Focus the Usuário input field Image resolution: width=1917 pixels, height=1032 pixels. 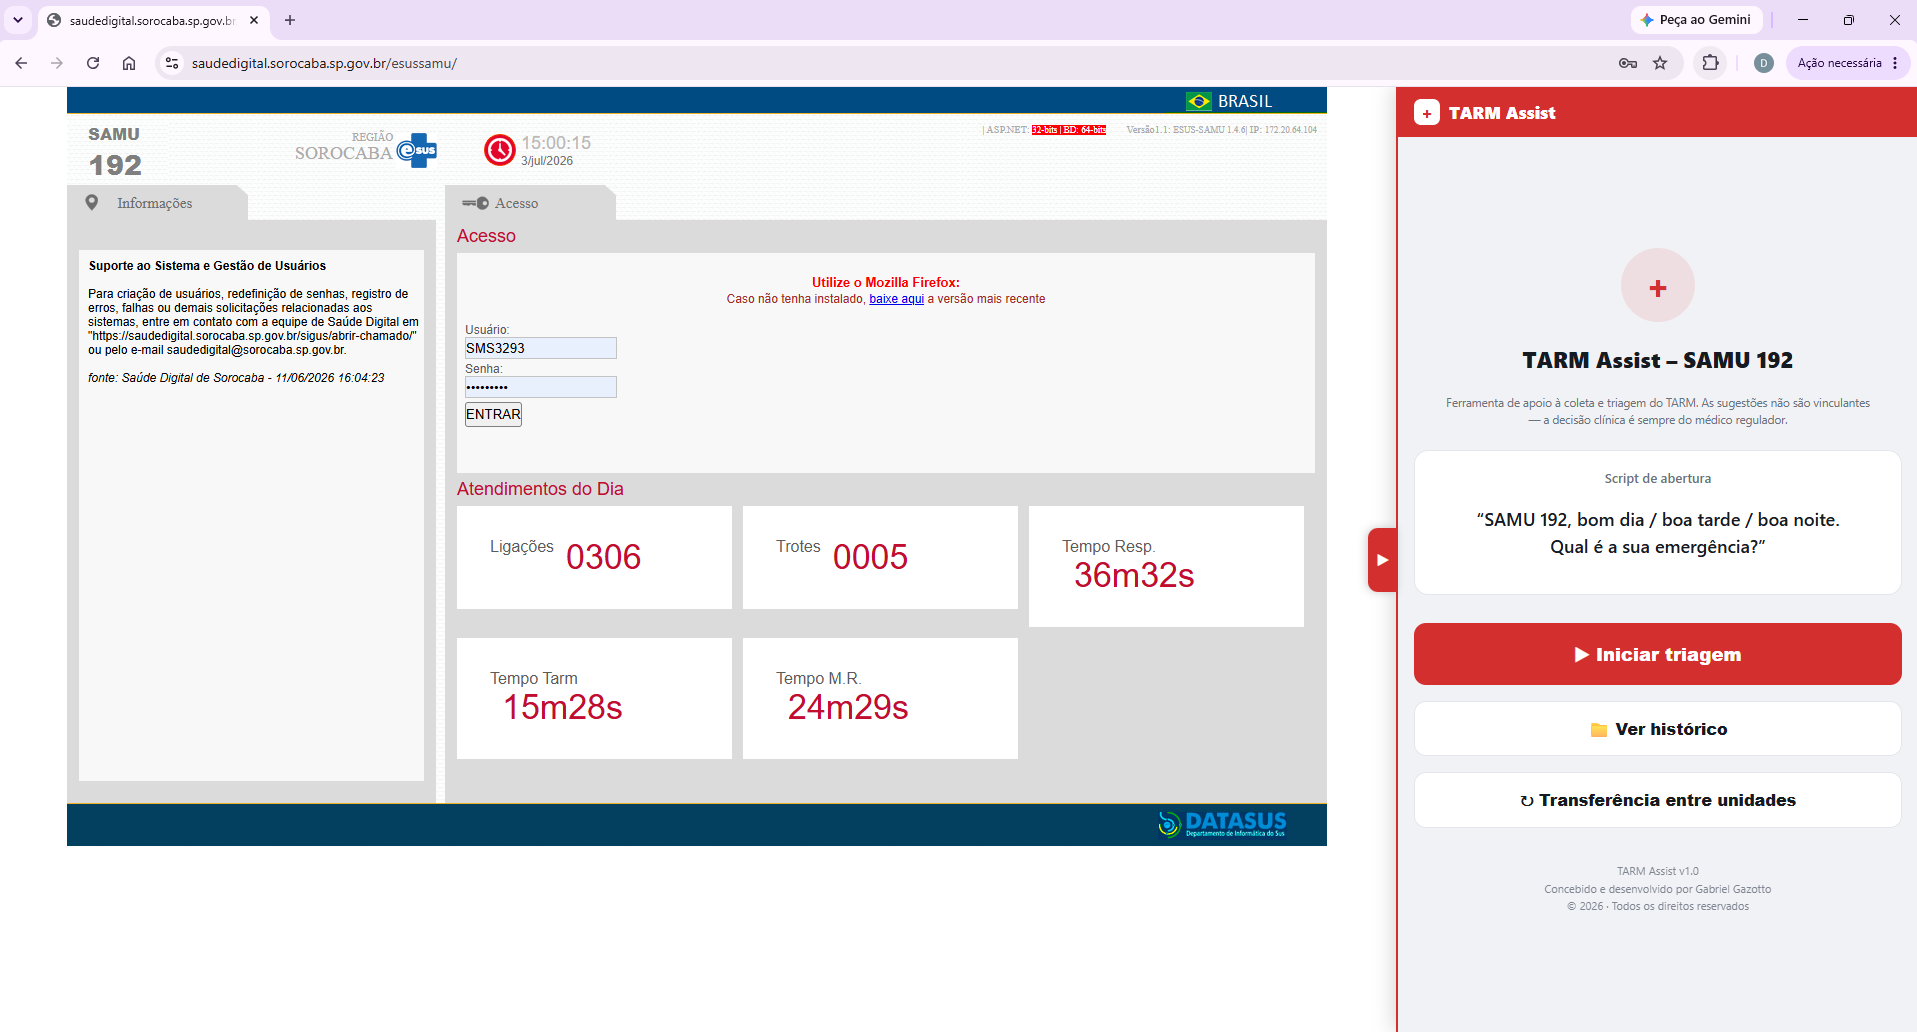(540, 348)
